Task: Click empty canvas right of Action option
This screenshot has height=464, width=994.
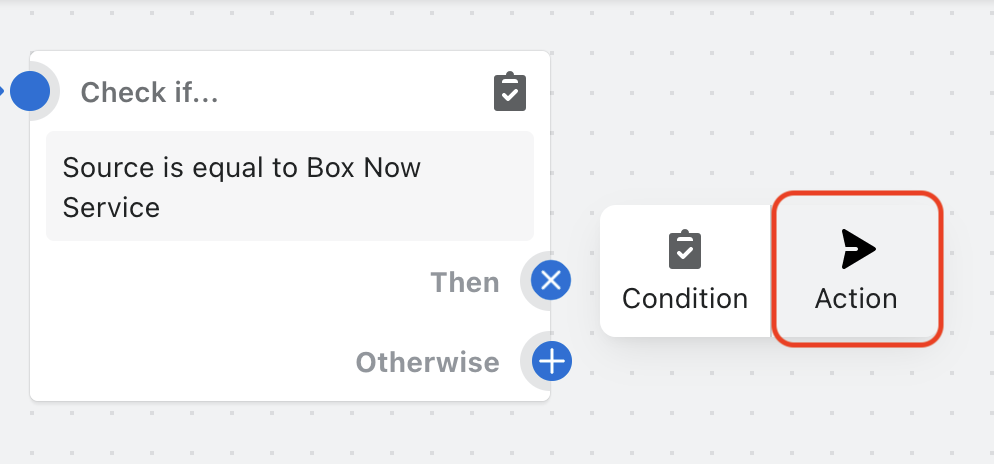Action: pos(968,270)
